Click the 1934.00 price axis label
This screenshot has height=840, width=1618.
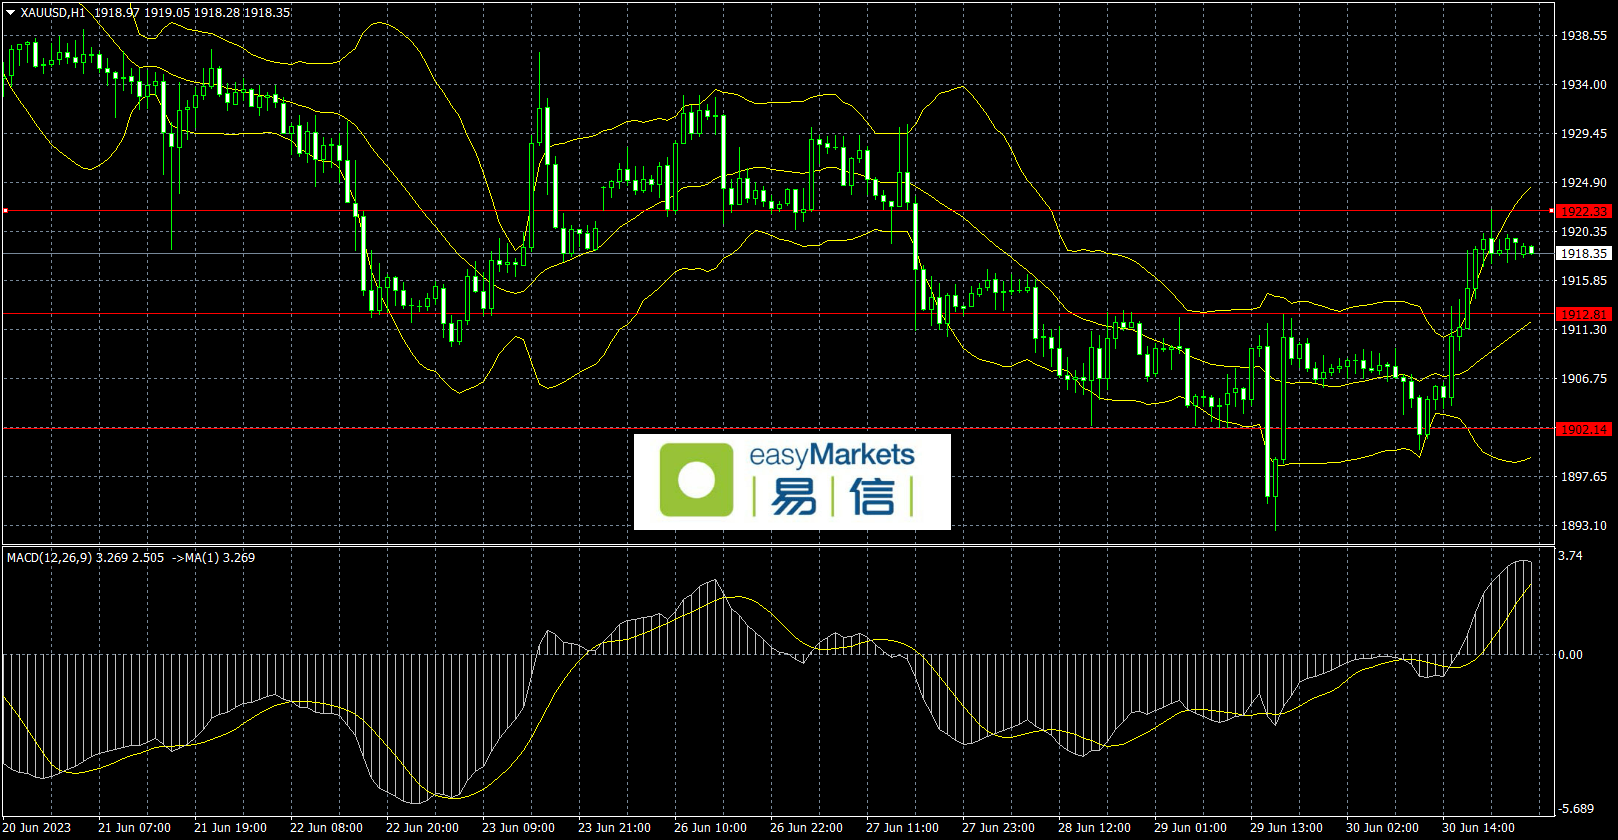(x=1584, y=85)
